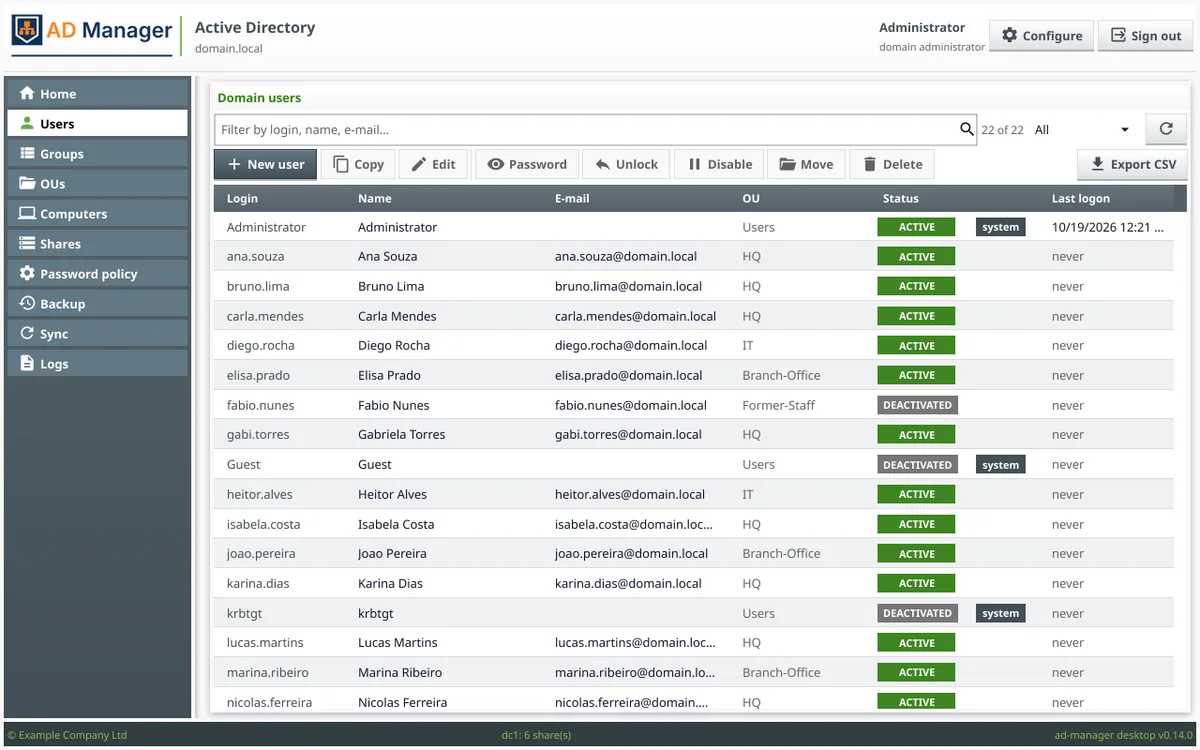Open Home from the sidebar

point(96,93)
